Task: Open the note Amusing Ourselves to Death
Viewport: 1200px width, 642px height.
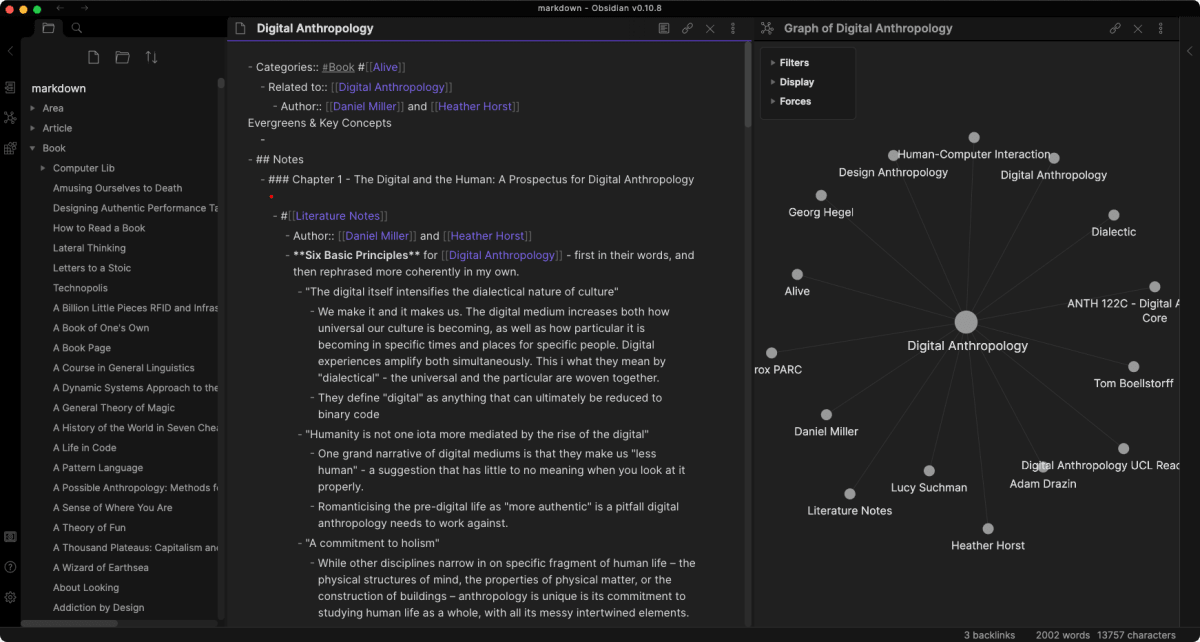Action: pyautogui.click(x=117, y=188)
